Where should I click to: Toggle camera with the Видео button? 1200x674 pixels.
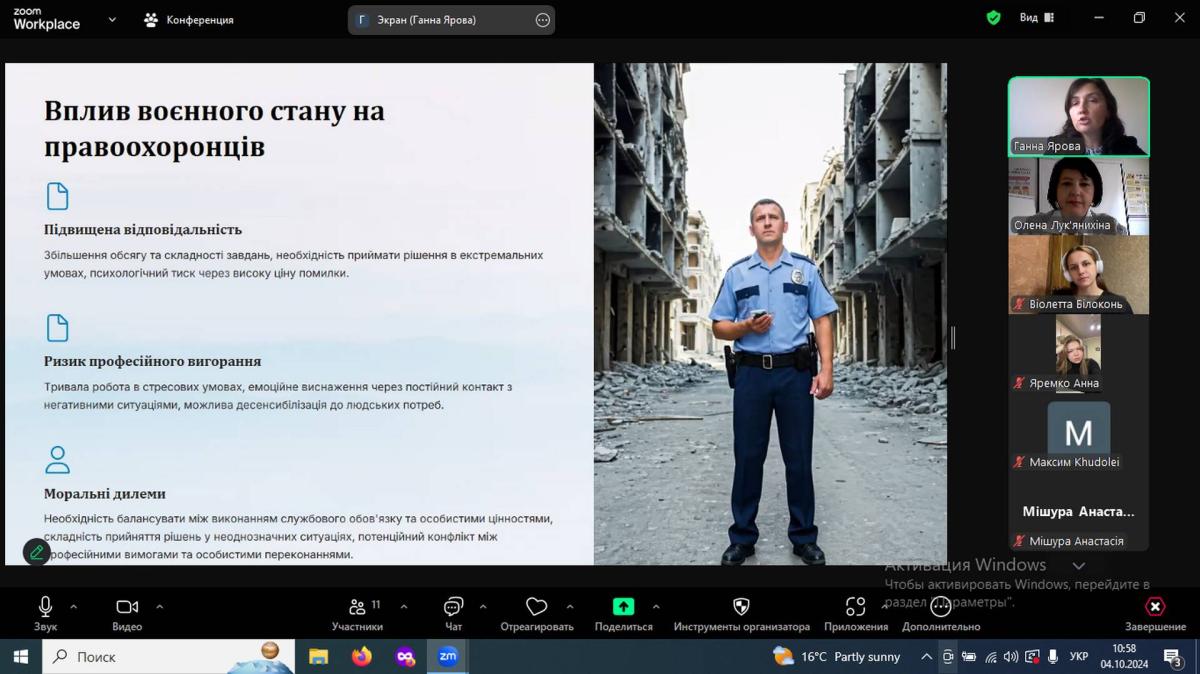tap(127, 613)
